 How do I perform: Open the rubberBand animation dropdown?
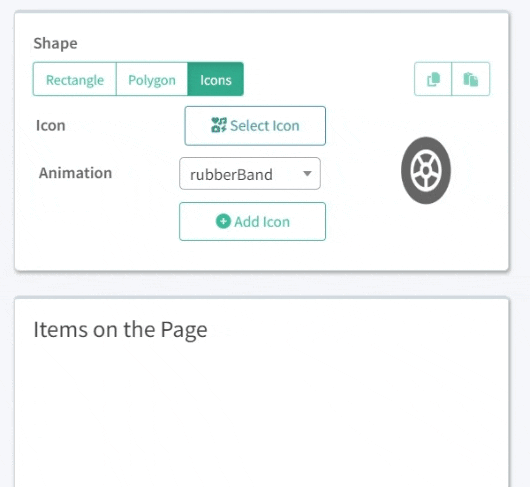[x=250, y=173]
